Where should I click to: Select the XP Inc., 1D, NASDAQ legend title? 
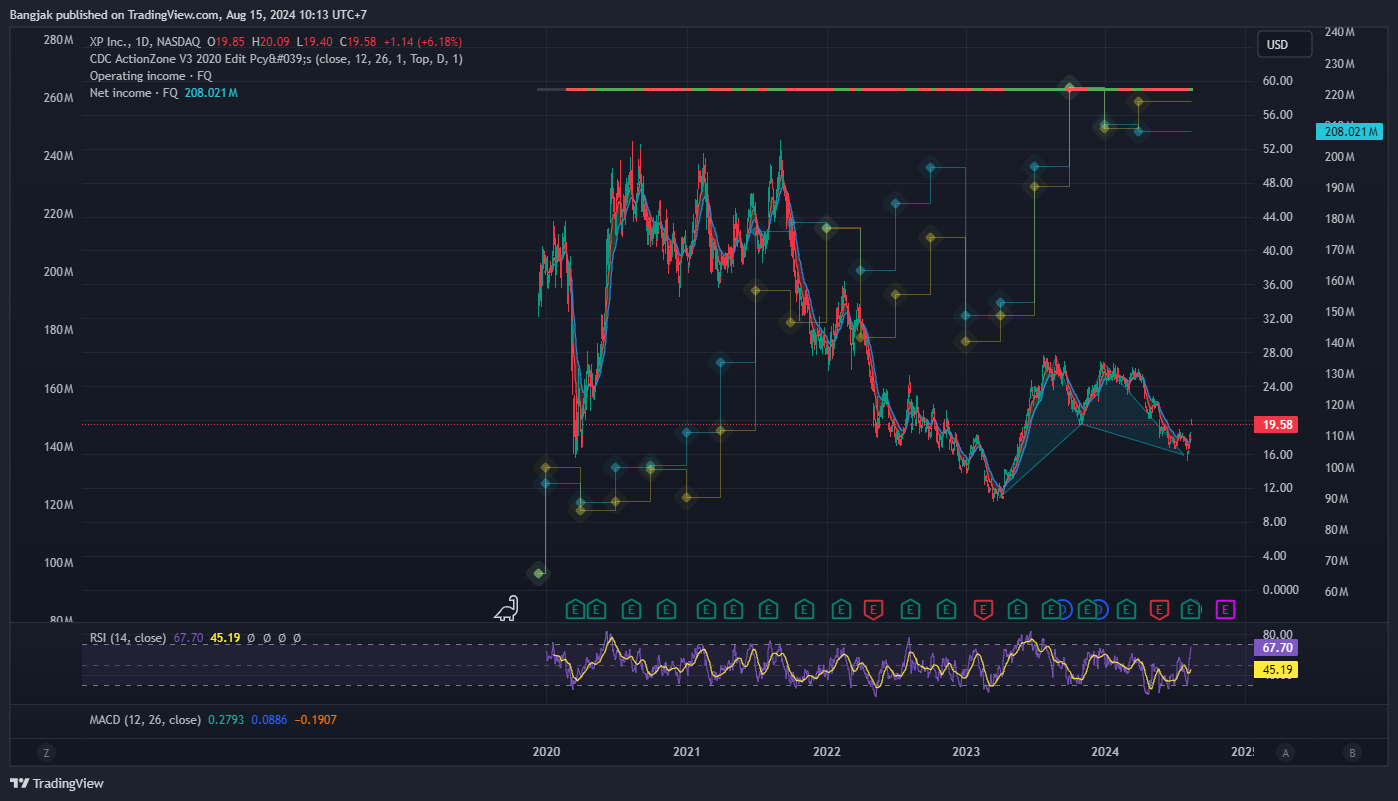click(x=144, y=42)
